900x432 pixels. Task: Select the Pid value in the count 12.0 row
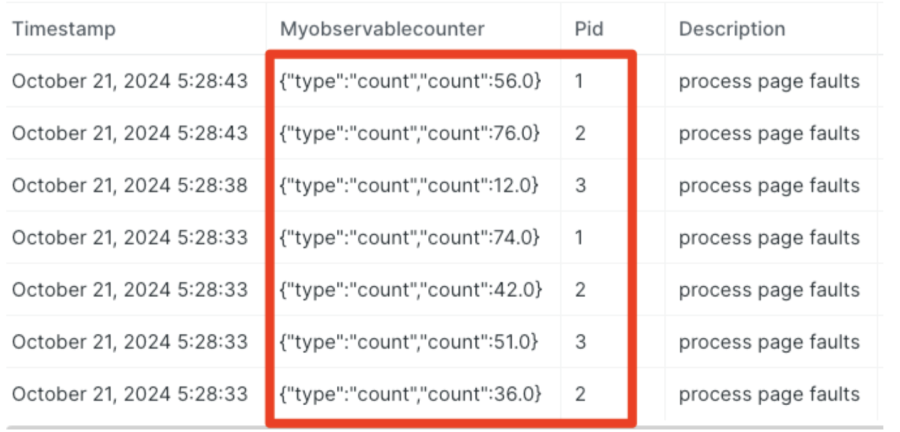click(579, 186)
